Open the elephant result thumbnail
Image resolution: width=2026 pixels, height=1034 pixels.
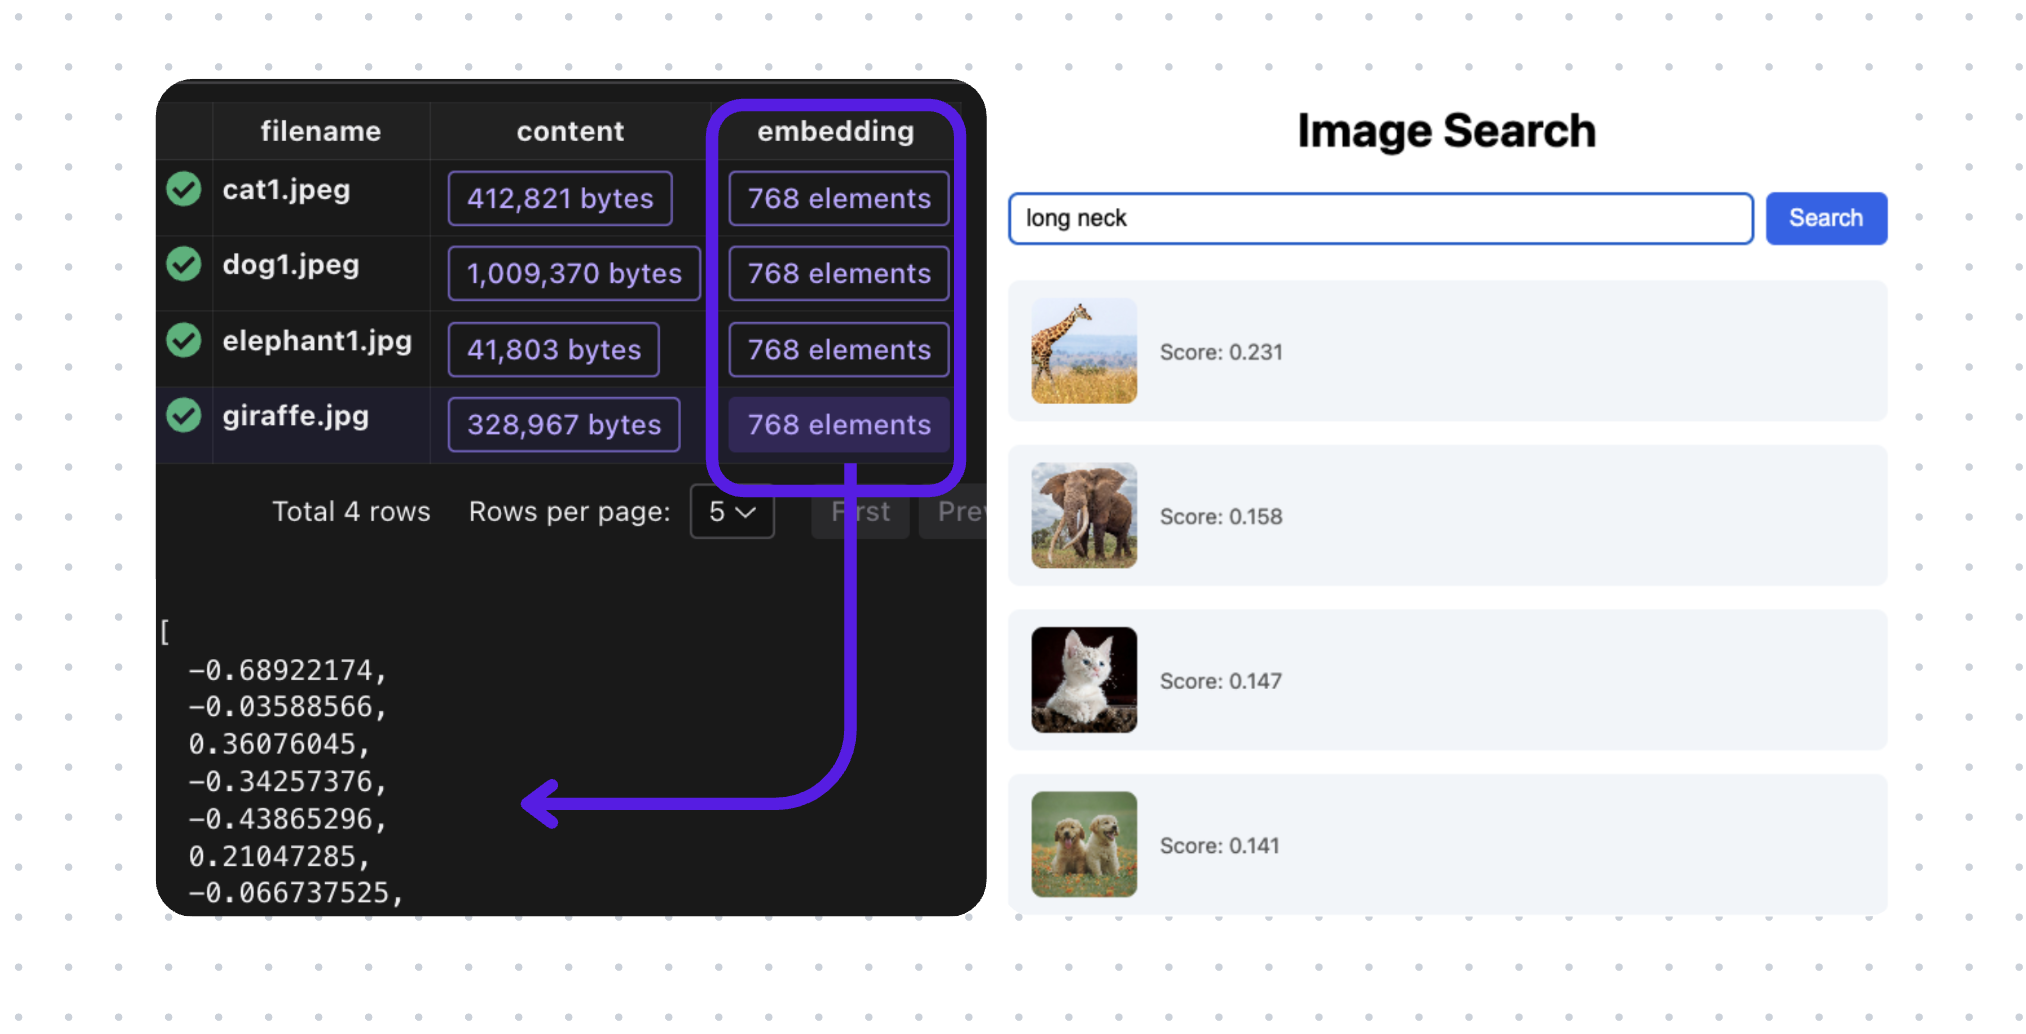1084,516
